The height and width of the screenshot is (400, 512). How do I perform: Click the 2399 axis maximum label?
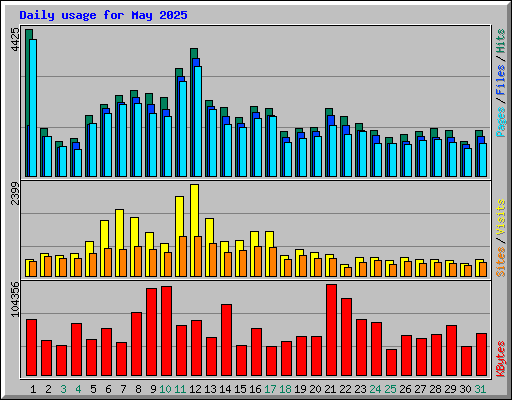coord(16,193)
